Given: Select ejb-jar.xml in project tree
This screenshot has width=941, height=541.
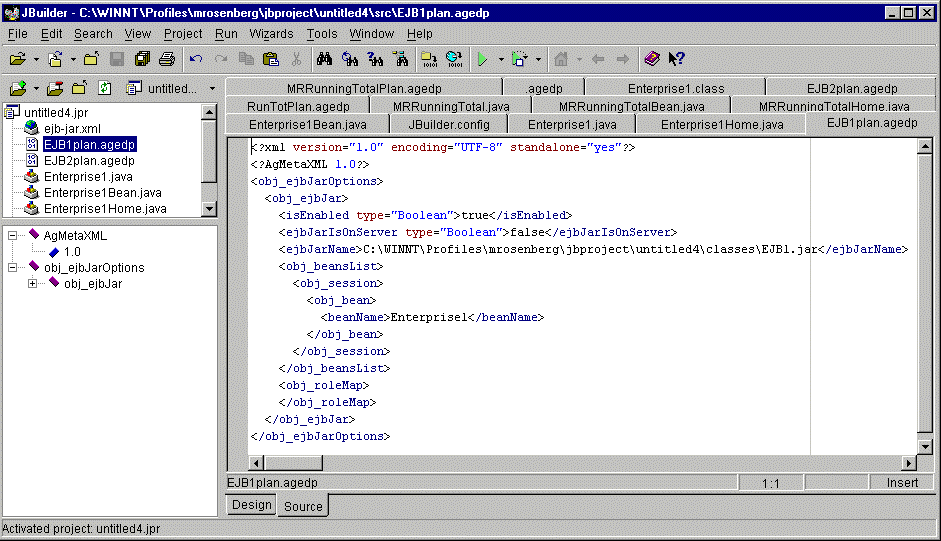Looking at the screenshot, I should (72, 128).
